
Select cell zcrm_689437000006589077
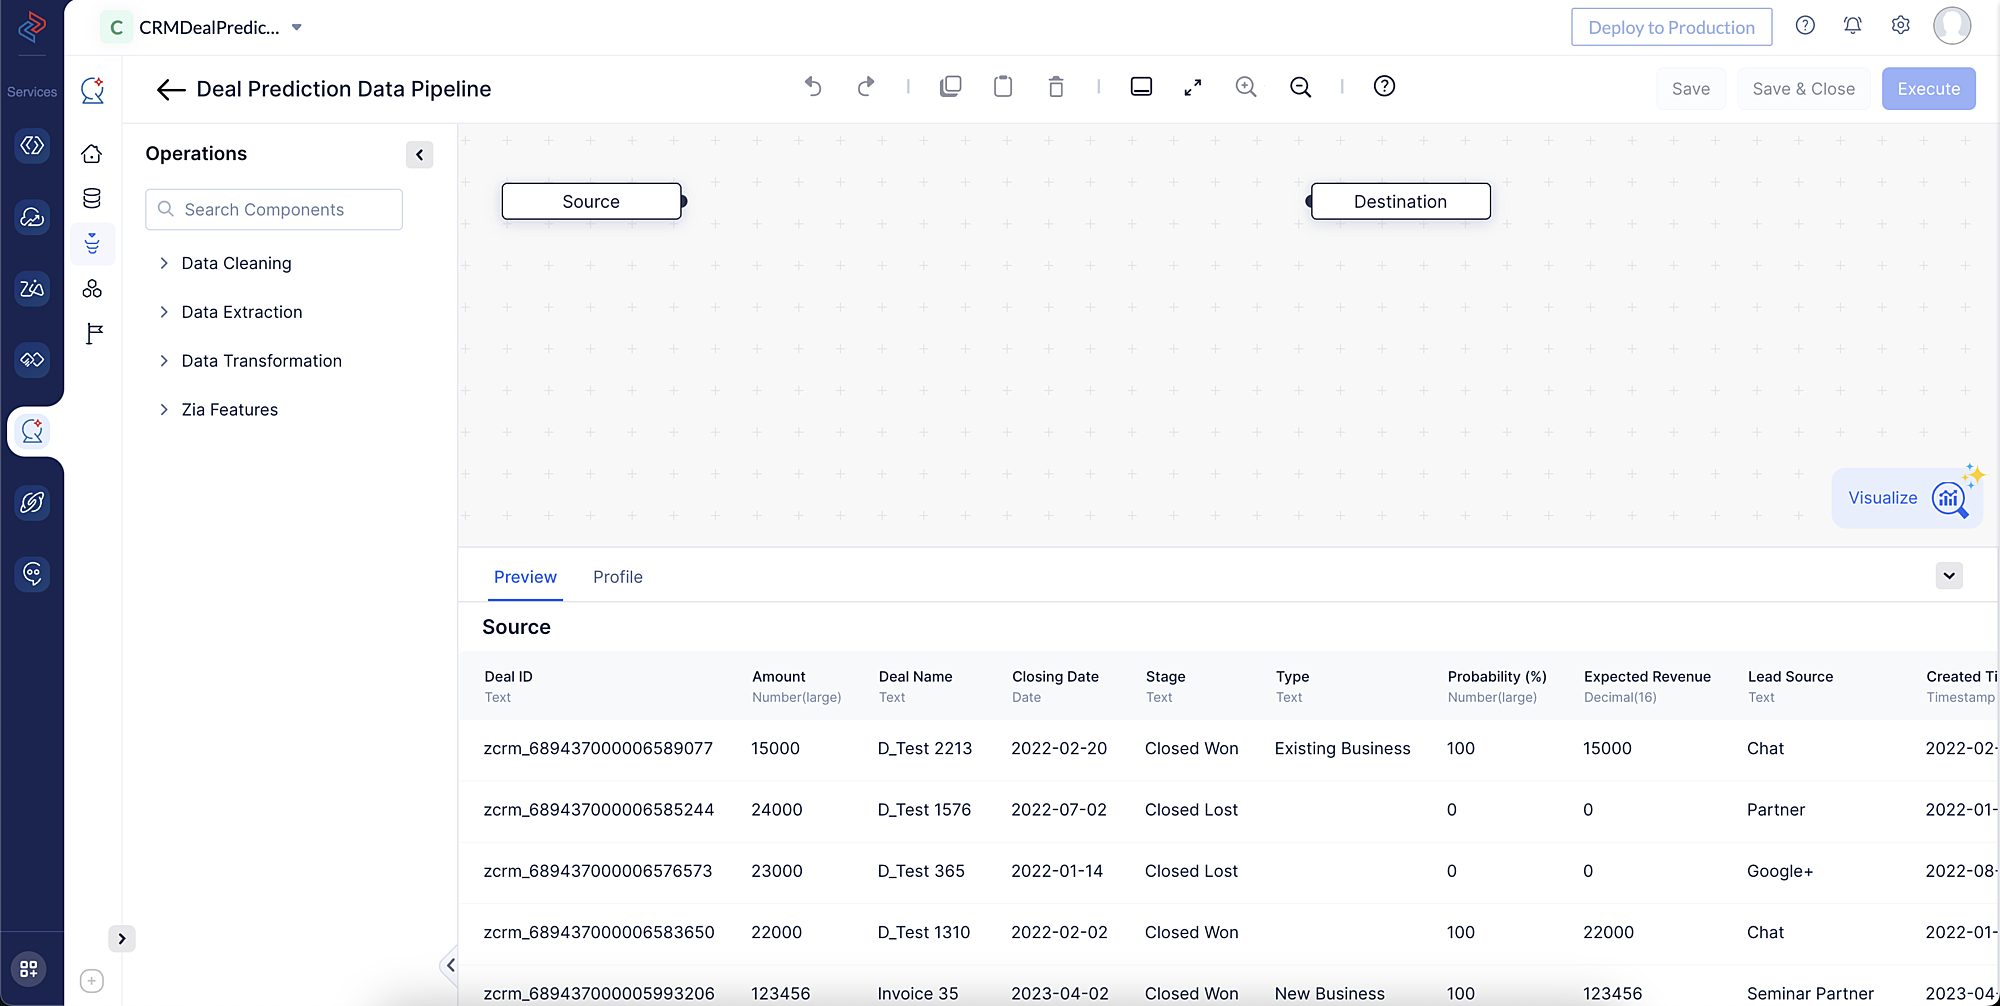(598, 749)
